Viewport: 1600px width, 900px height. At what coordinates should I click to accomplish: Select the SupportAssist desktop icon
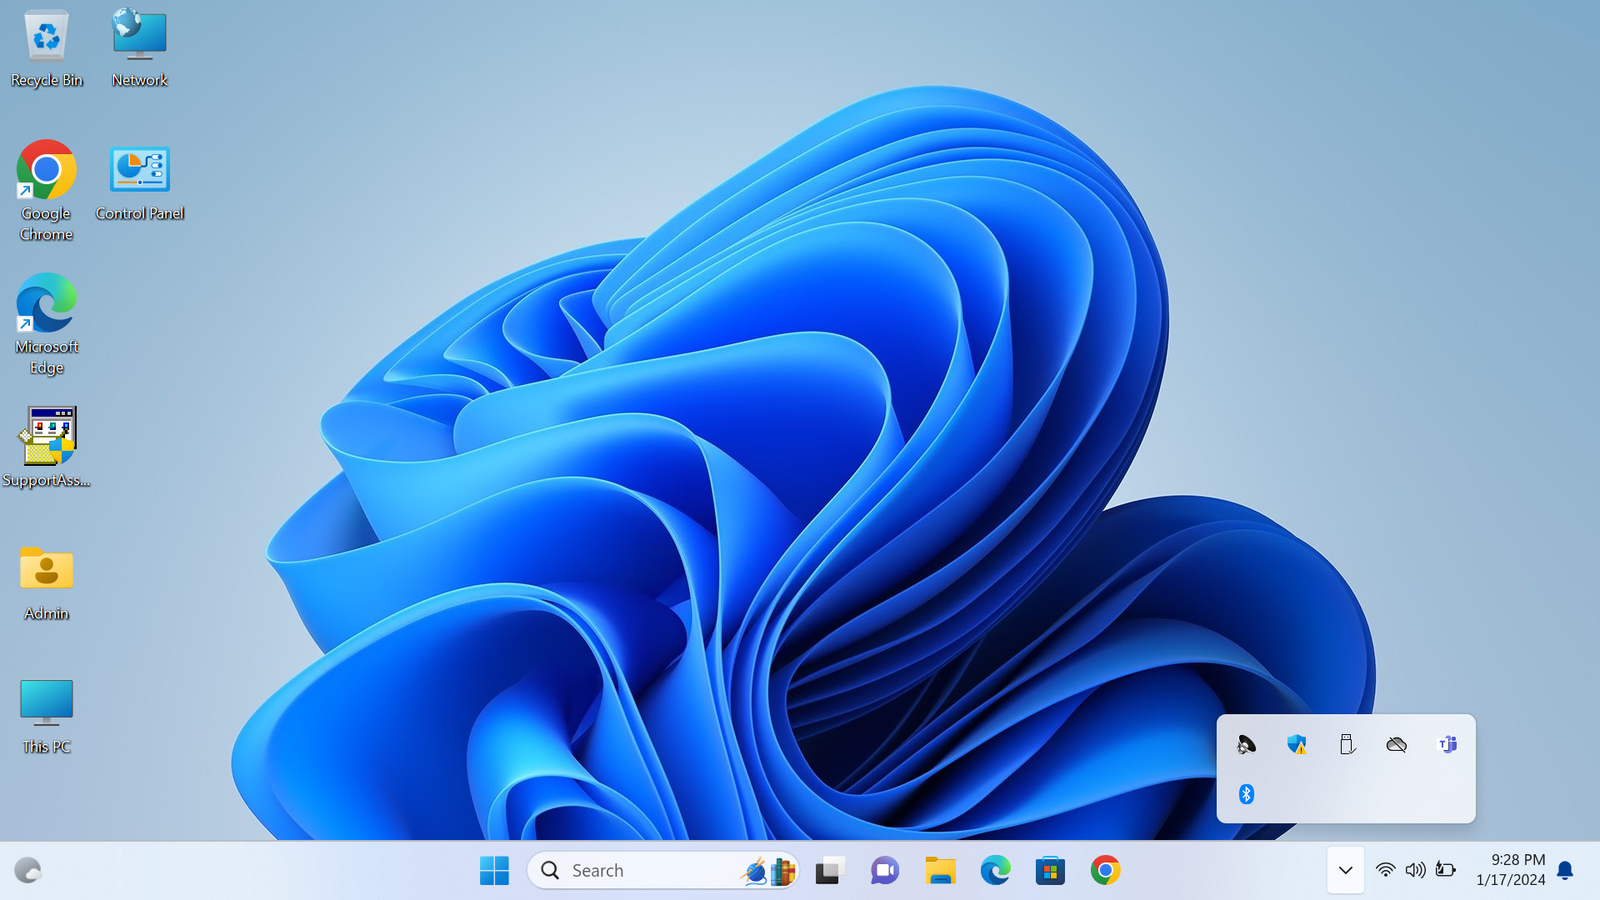point(46,448)
